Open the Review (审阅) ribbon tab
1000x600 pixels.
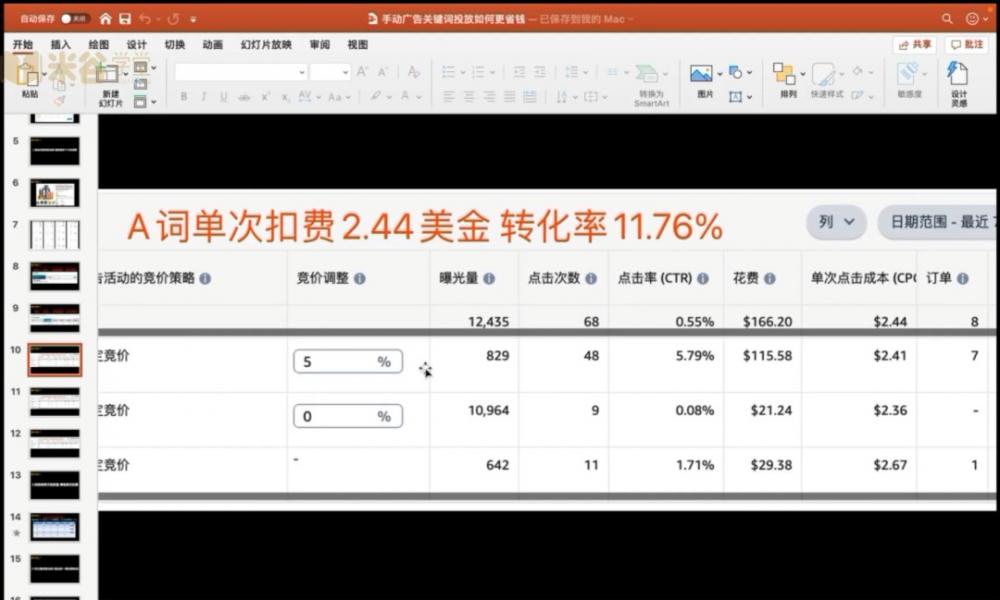320,45
